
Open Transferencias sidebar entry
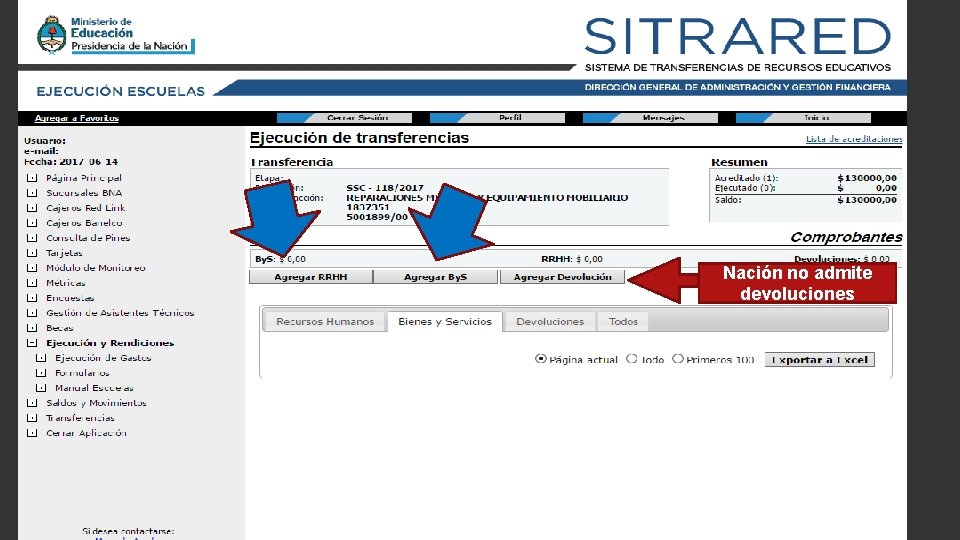(80, 418)
